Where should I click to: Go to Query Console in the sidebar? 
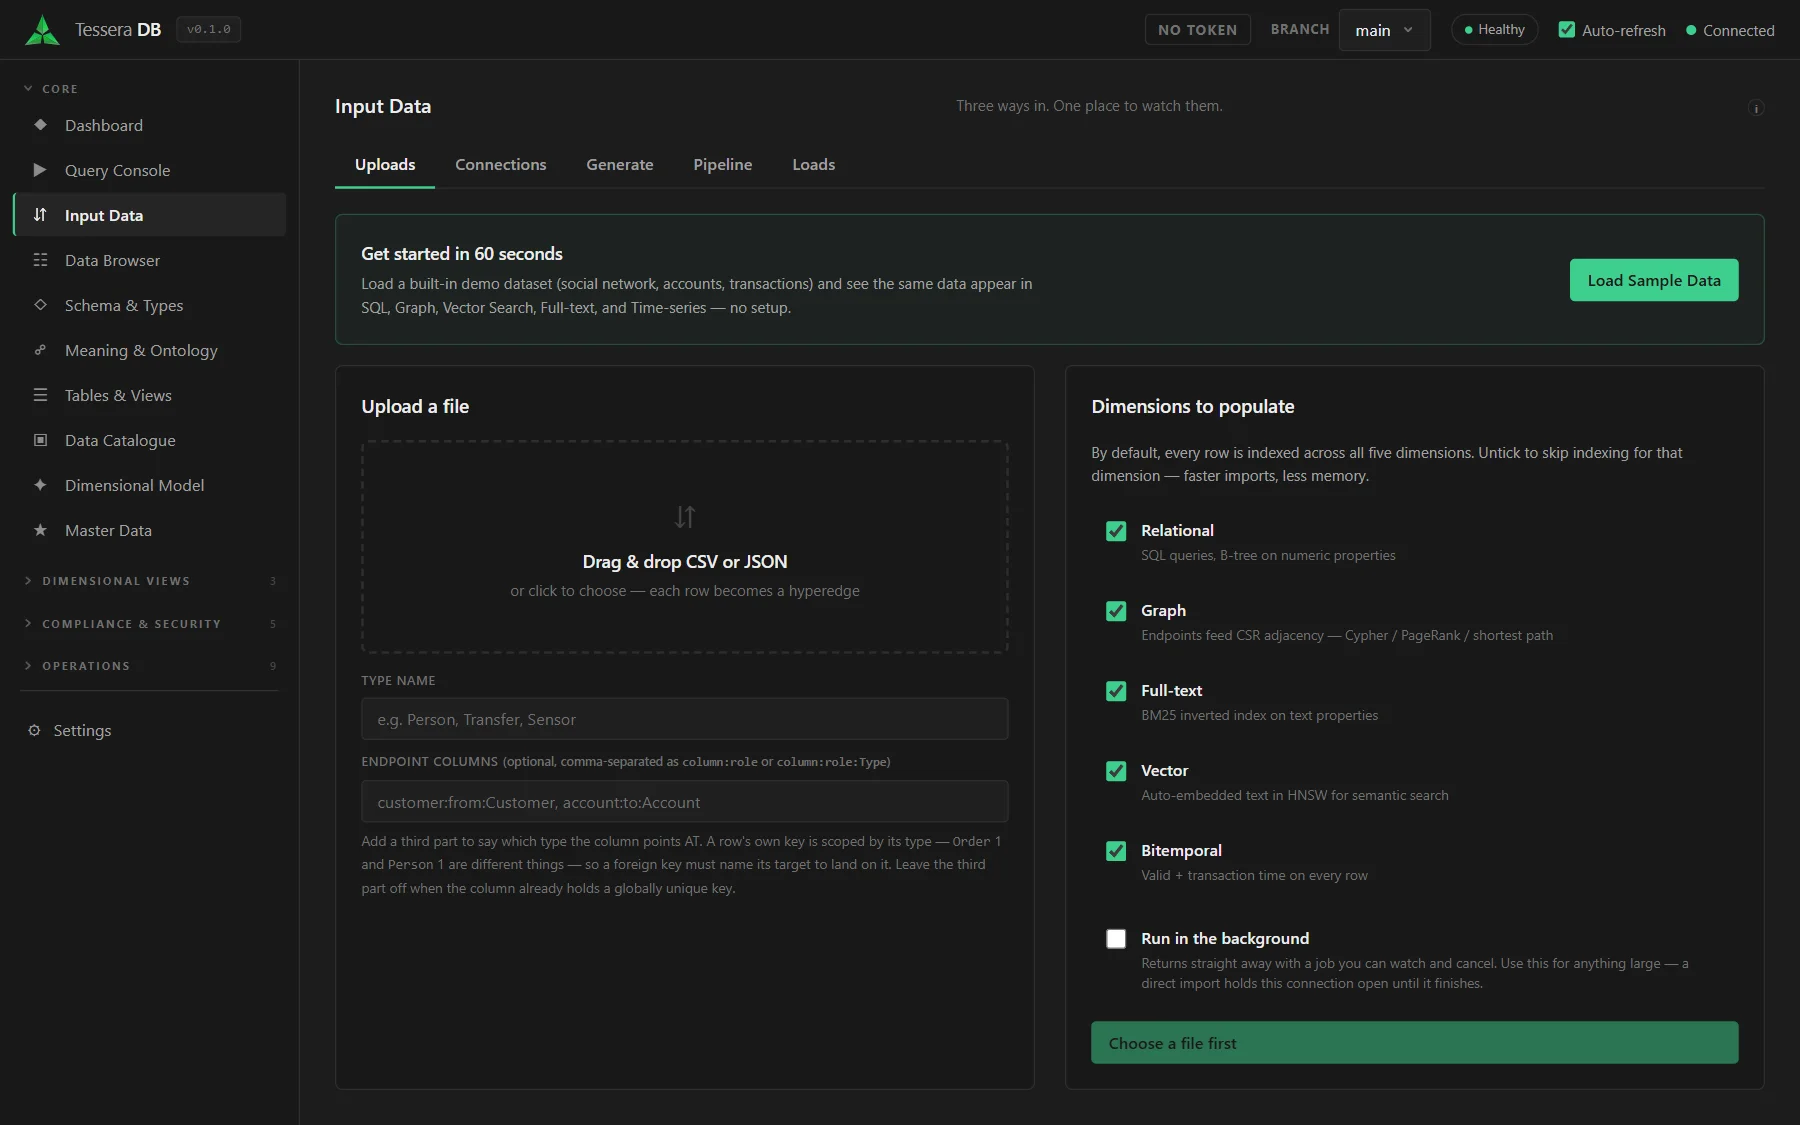[x=150, y=170]
